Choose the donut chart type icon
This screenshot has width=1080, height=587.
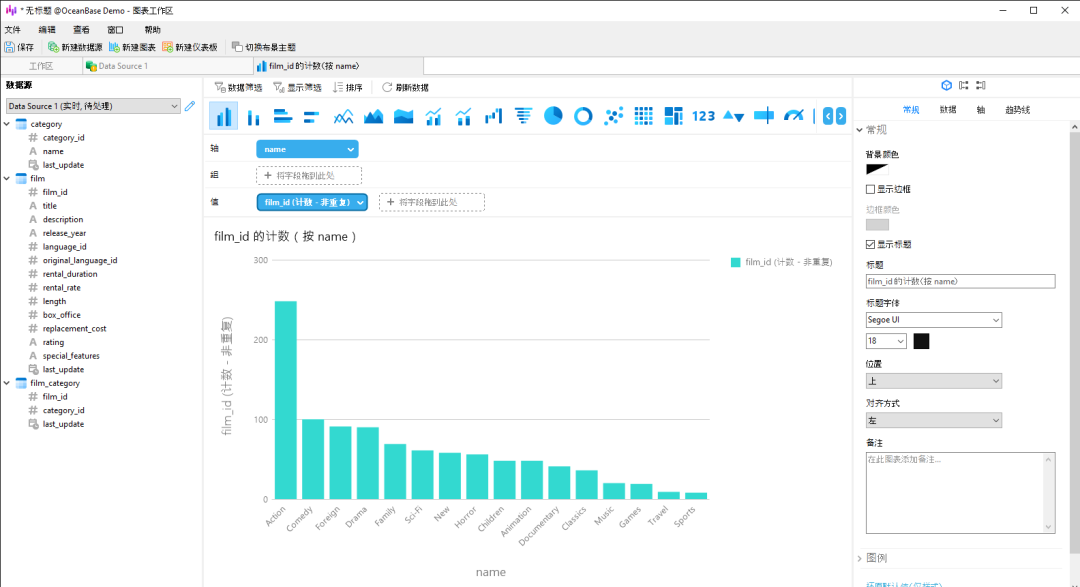(583, 116)
